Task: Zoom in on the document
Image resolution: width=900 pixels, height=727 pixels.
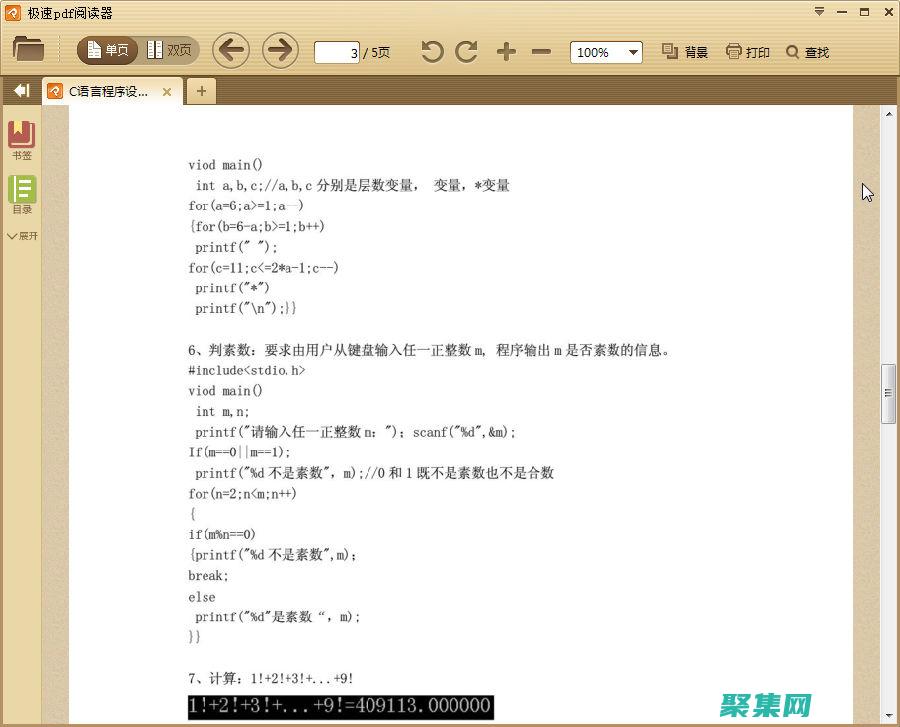Action: tap(507, 51)
